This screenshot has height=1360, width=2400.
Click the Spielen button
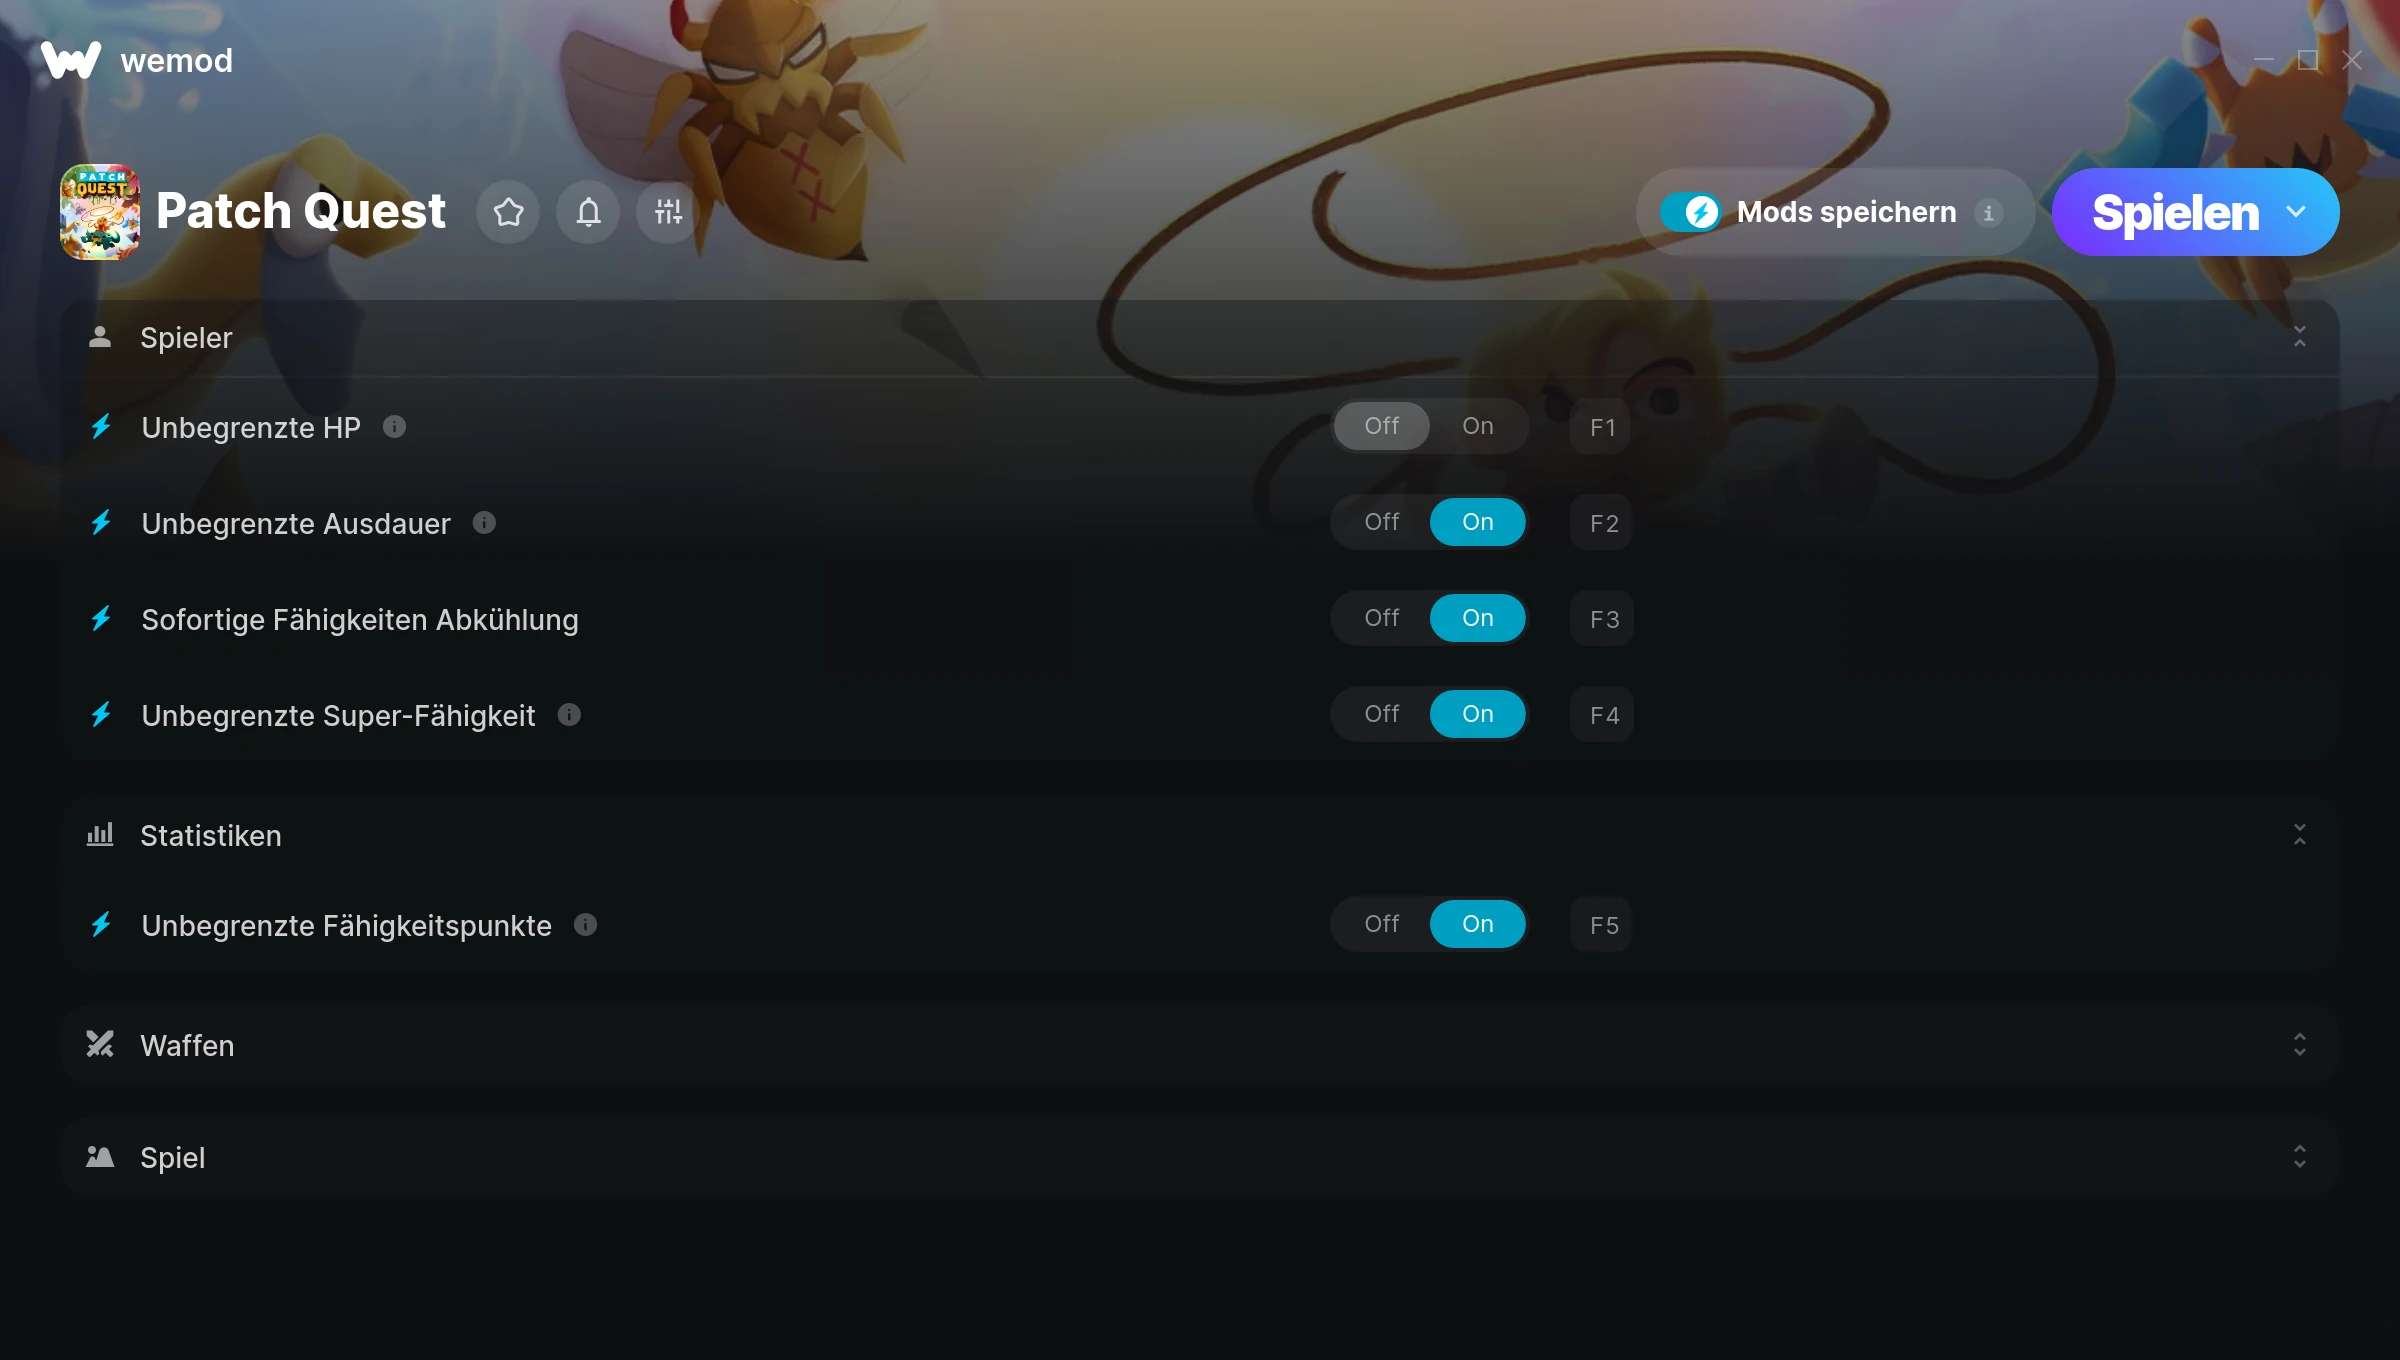pos(2175,212)
